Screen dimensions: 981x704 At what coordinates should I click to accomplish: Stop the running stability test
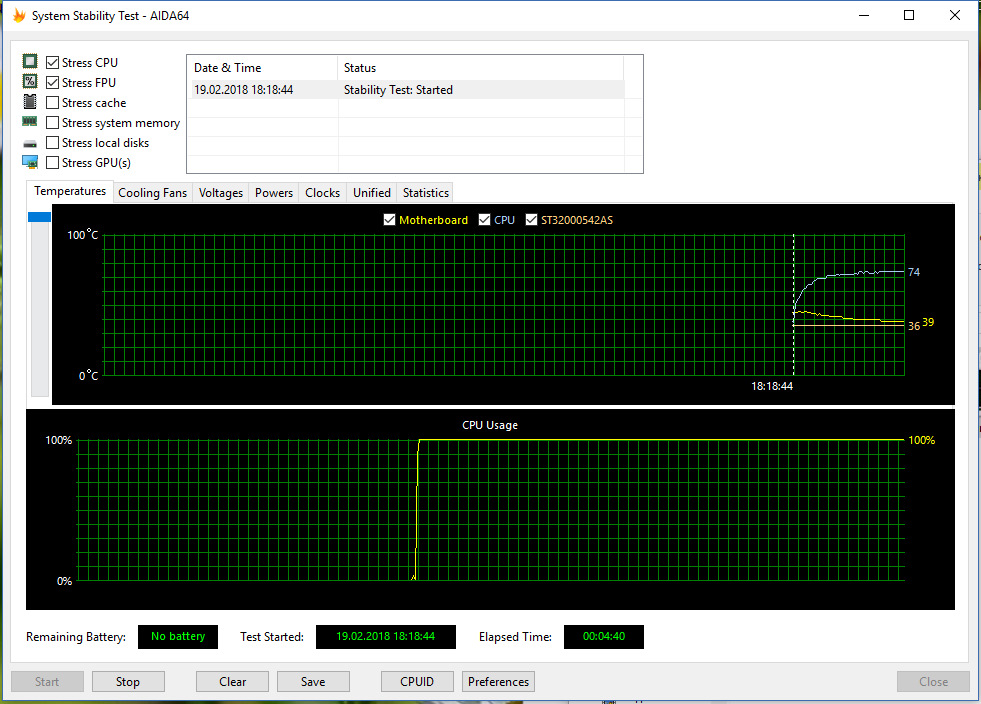pyautogui.click(x=128, y=682)
